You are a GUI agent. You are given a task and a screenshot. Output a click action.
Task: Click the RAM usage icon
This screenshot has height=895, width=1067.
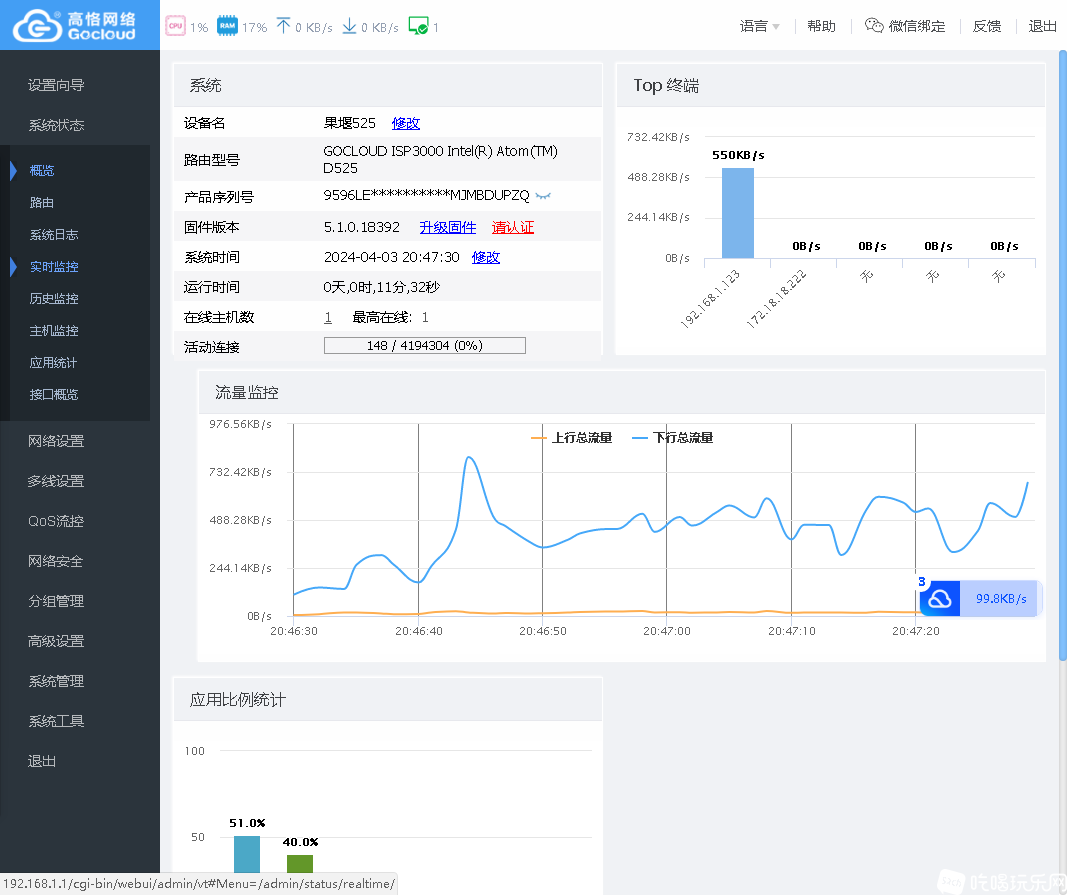(x=227, y=26)
